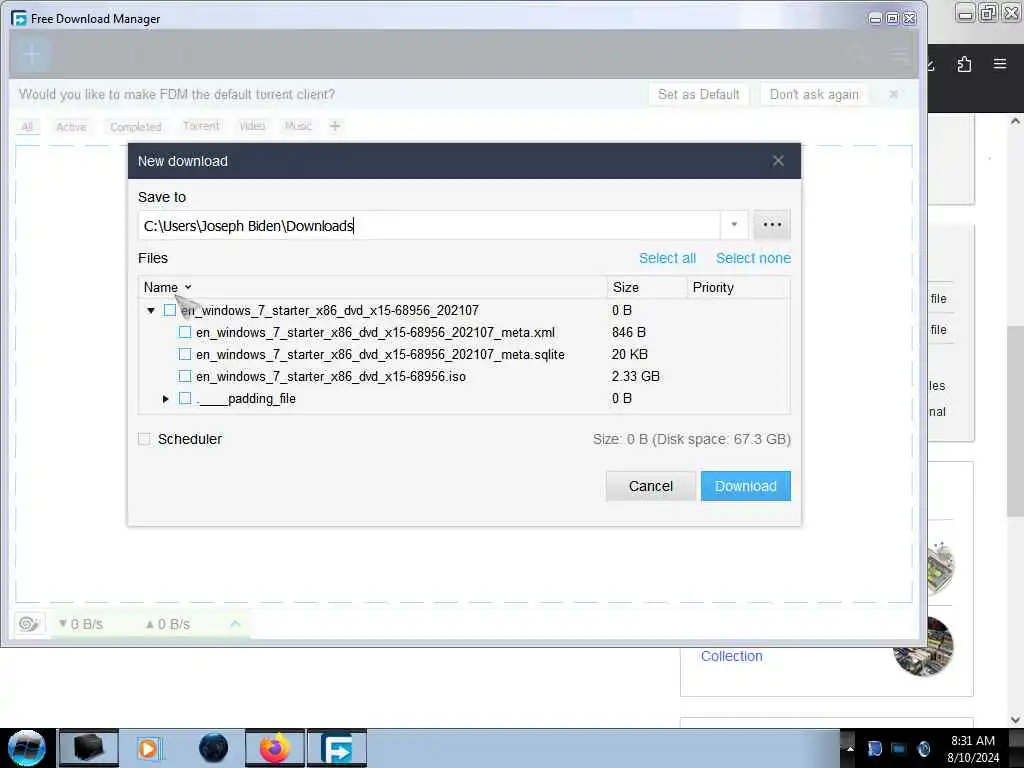
Task: Switch to Free Download Manager taskbar icon
Action: [337, 748]
